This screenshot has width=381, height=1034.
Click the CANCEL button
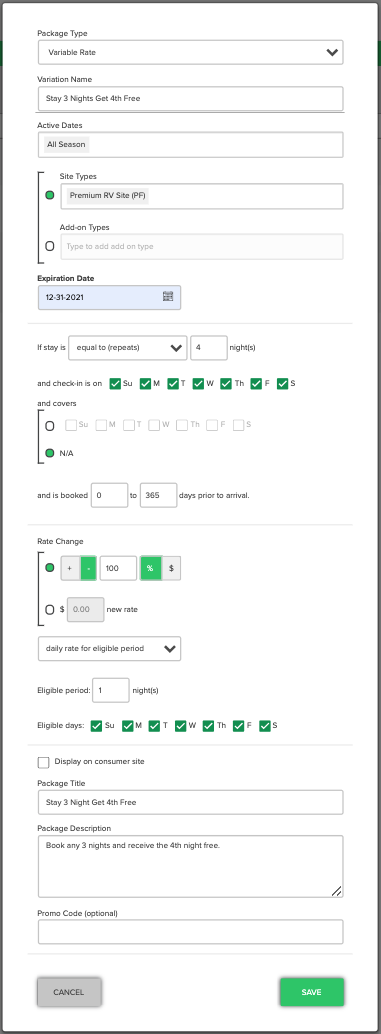tap(69, 992)
